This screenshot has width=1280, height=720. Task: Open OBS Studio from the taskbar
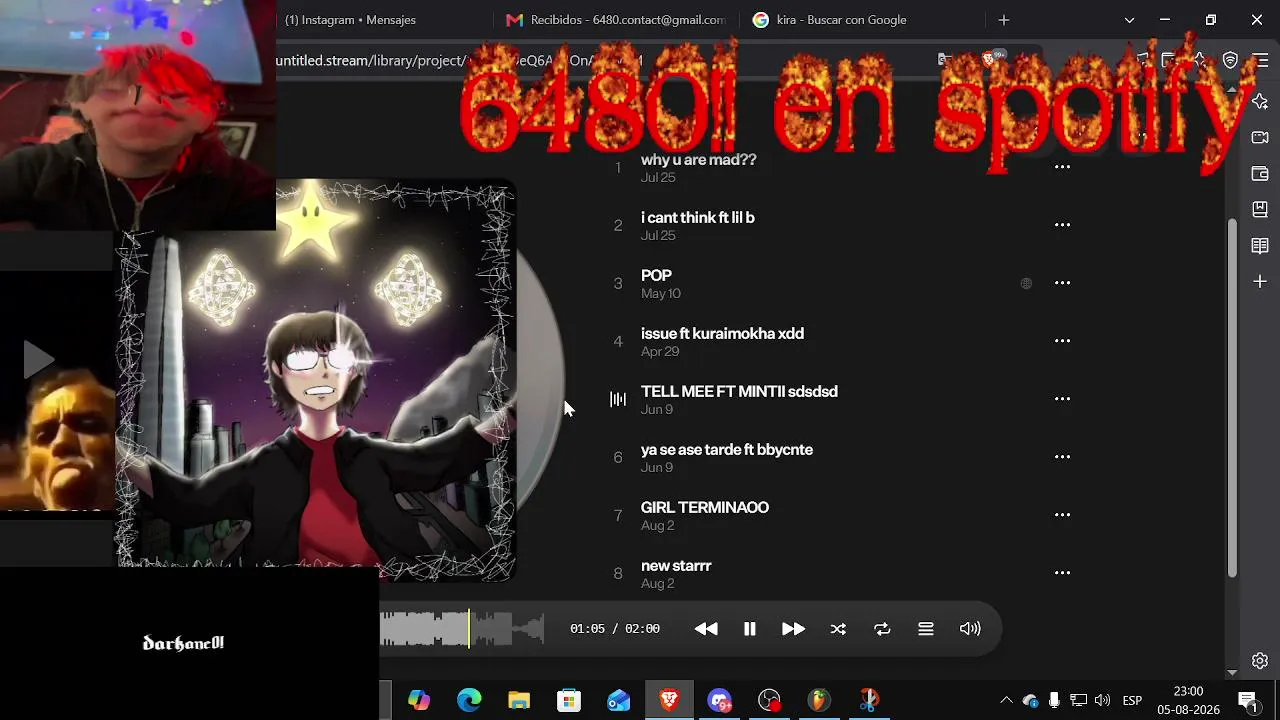[769, 700]
